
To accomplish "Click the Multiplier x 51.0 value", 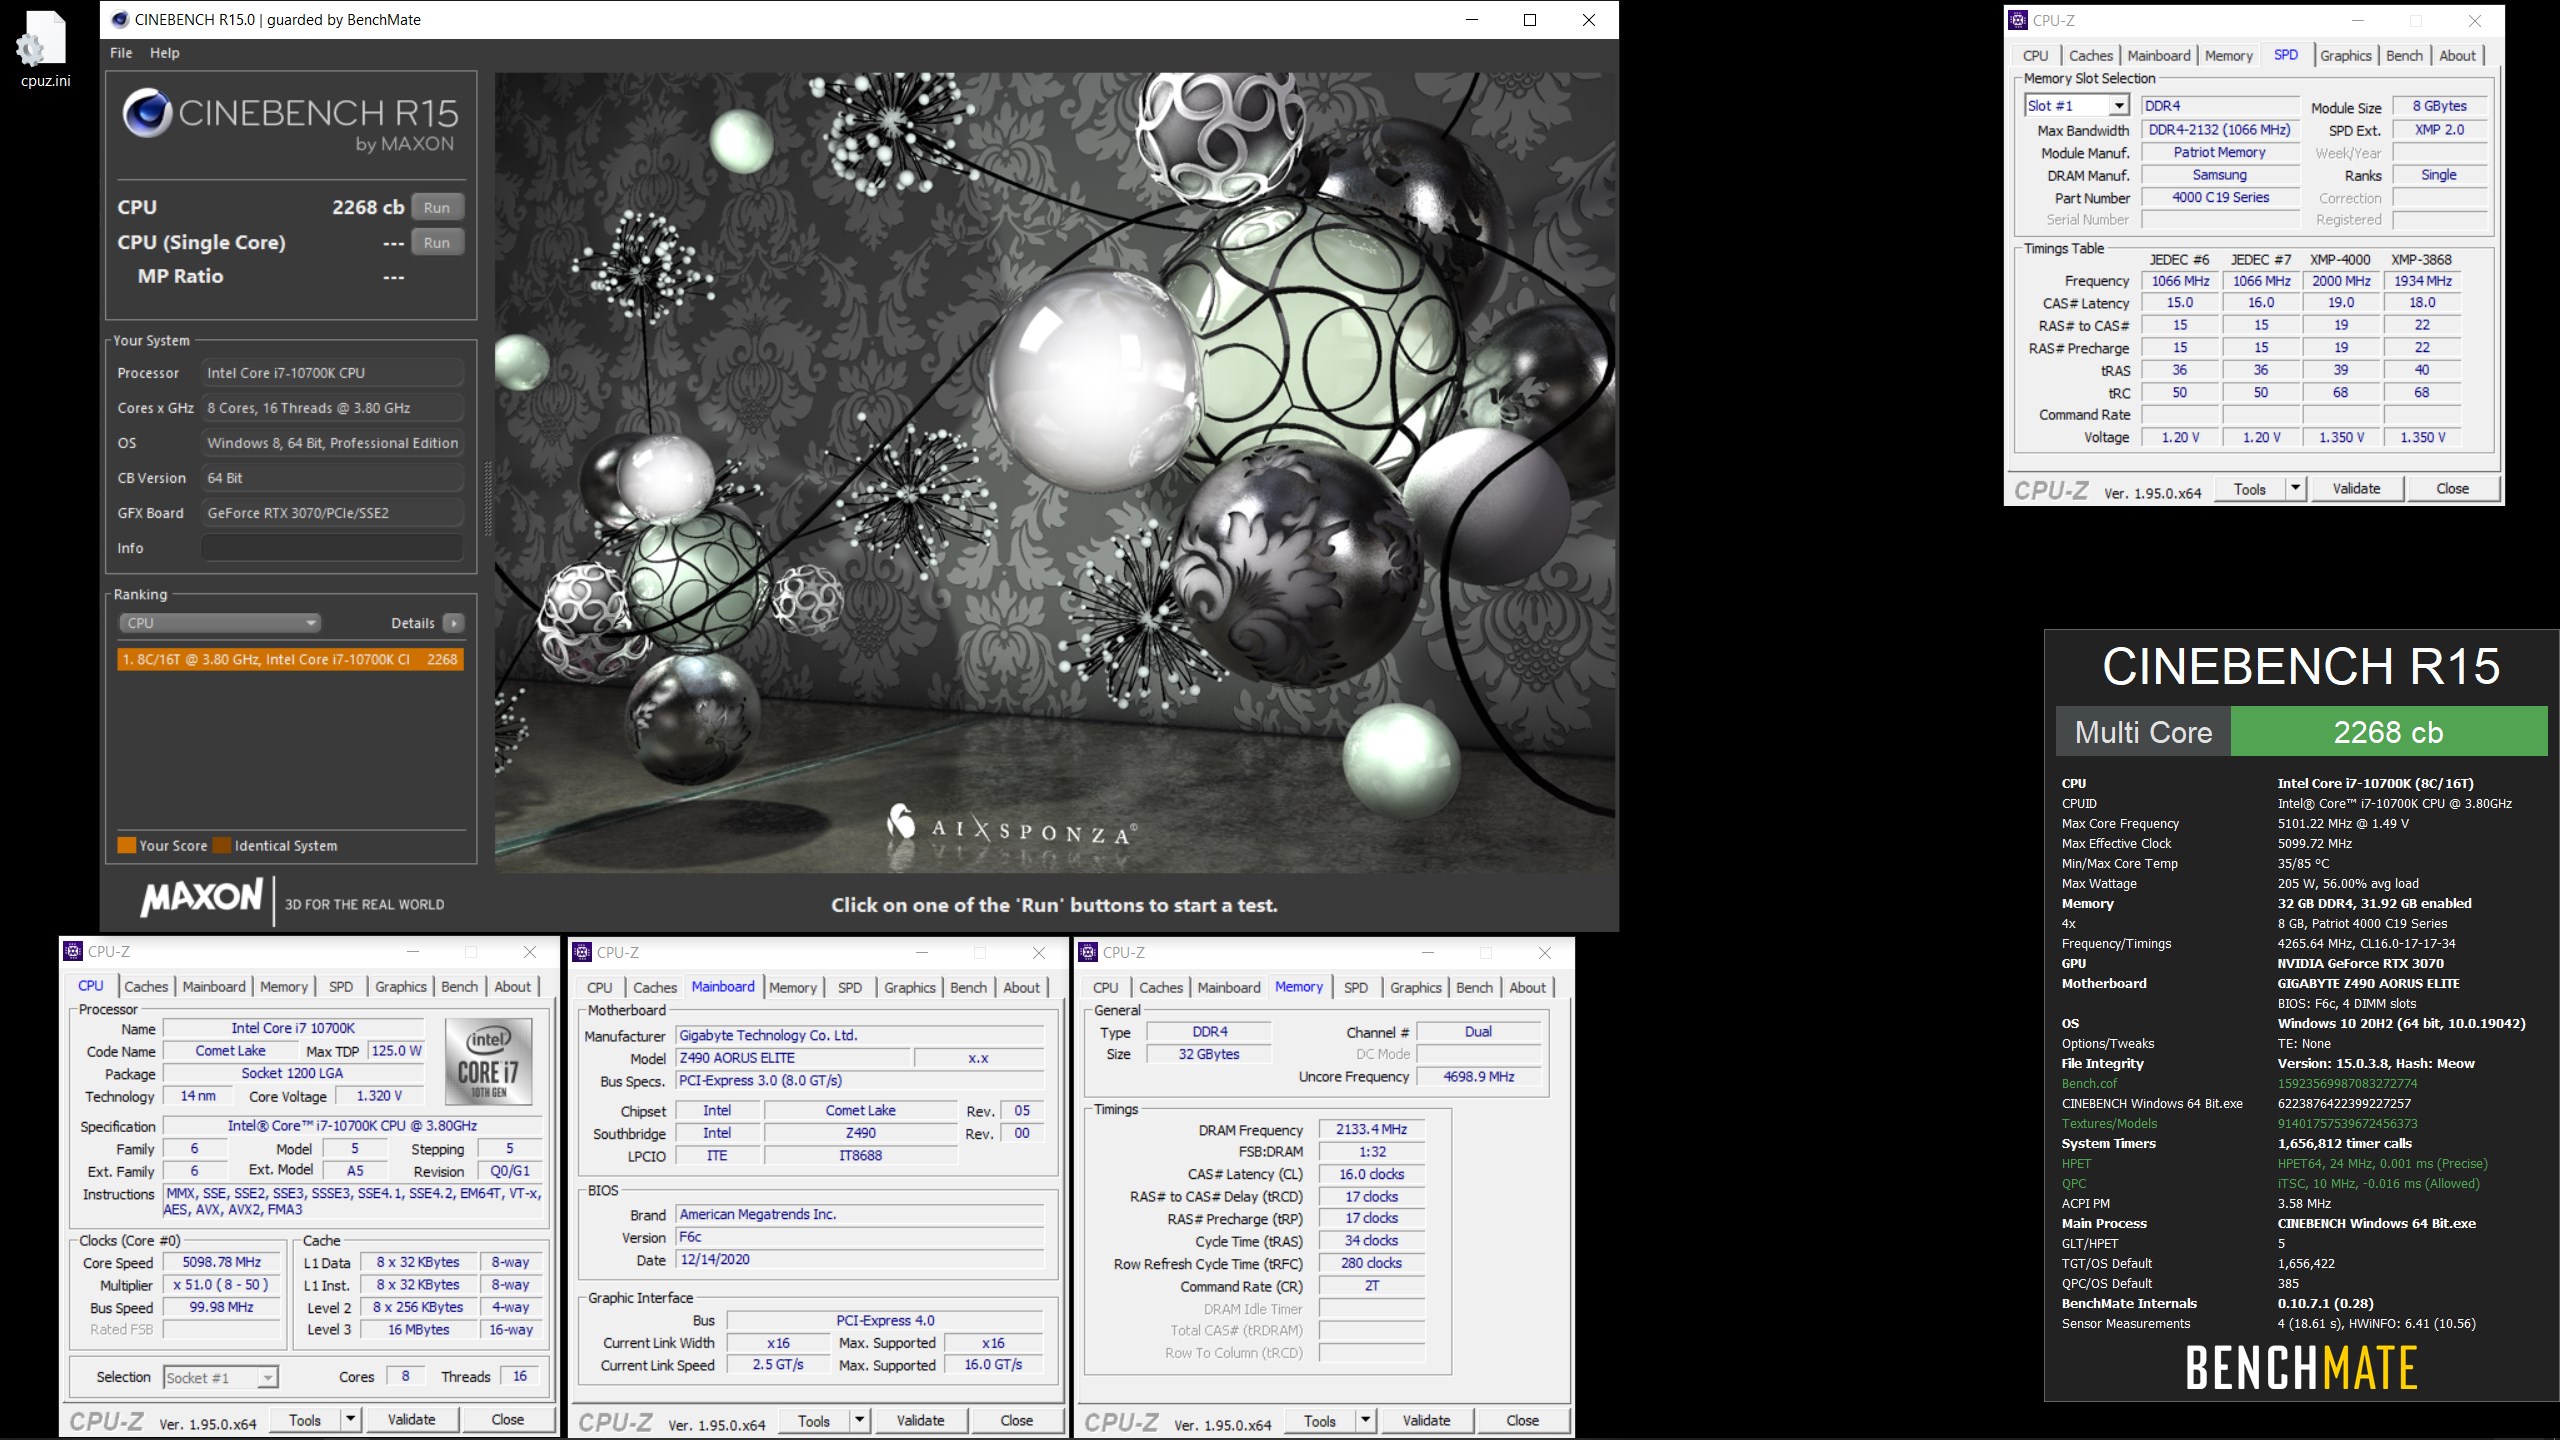I will [221, 1285].
